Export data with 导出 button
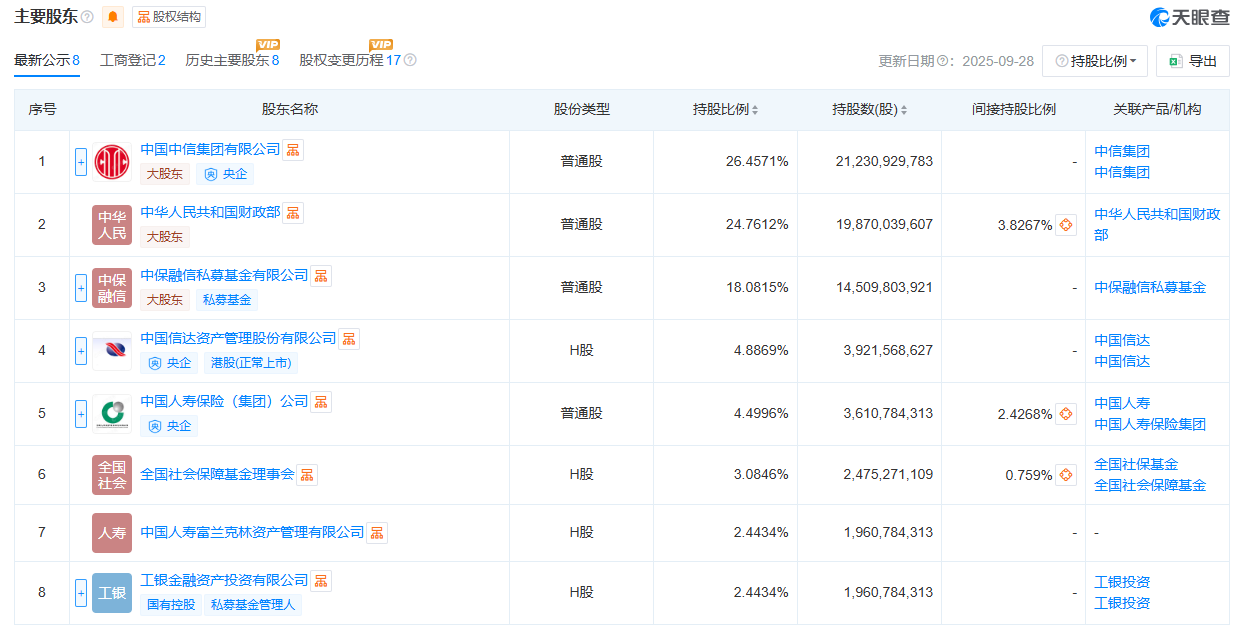The width and height of the screenshot is (1243, 629). coord(1193,61)
